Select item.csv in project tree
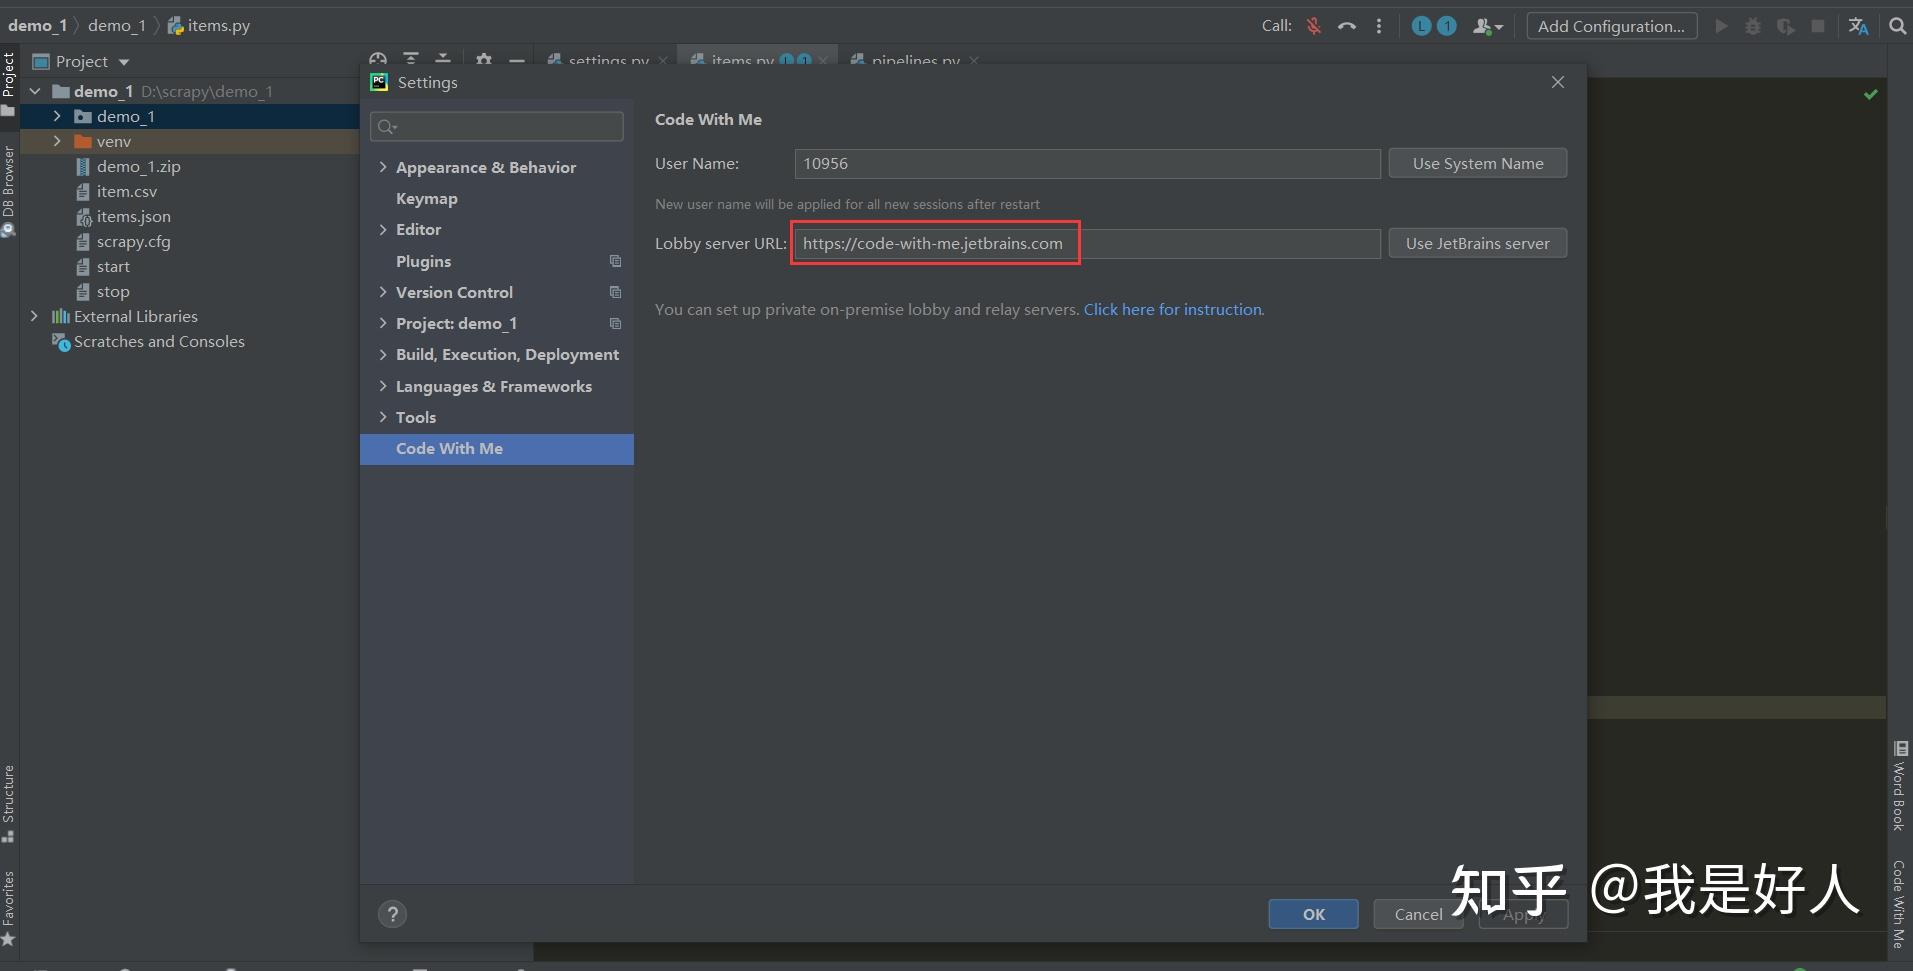The width and height of the screenshot is (1913, 971). pos(126,191)
